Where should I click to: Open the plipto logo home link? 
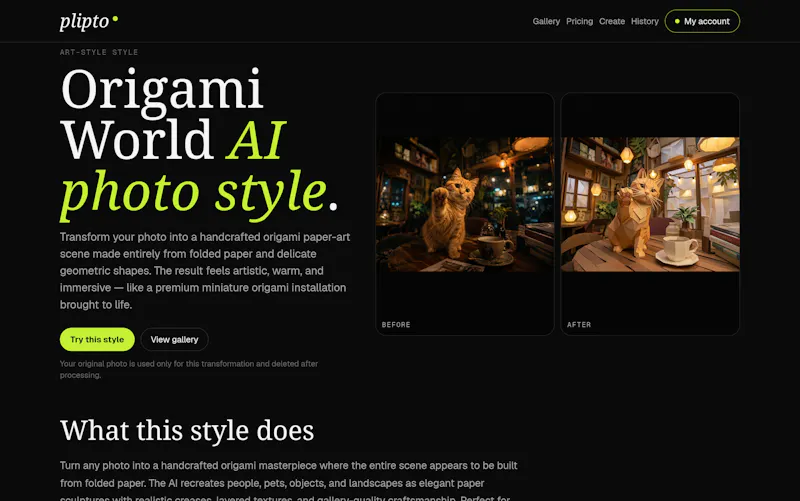89,21
